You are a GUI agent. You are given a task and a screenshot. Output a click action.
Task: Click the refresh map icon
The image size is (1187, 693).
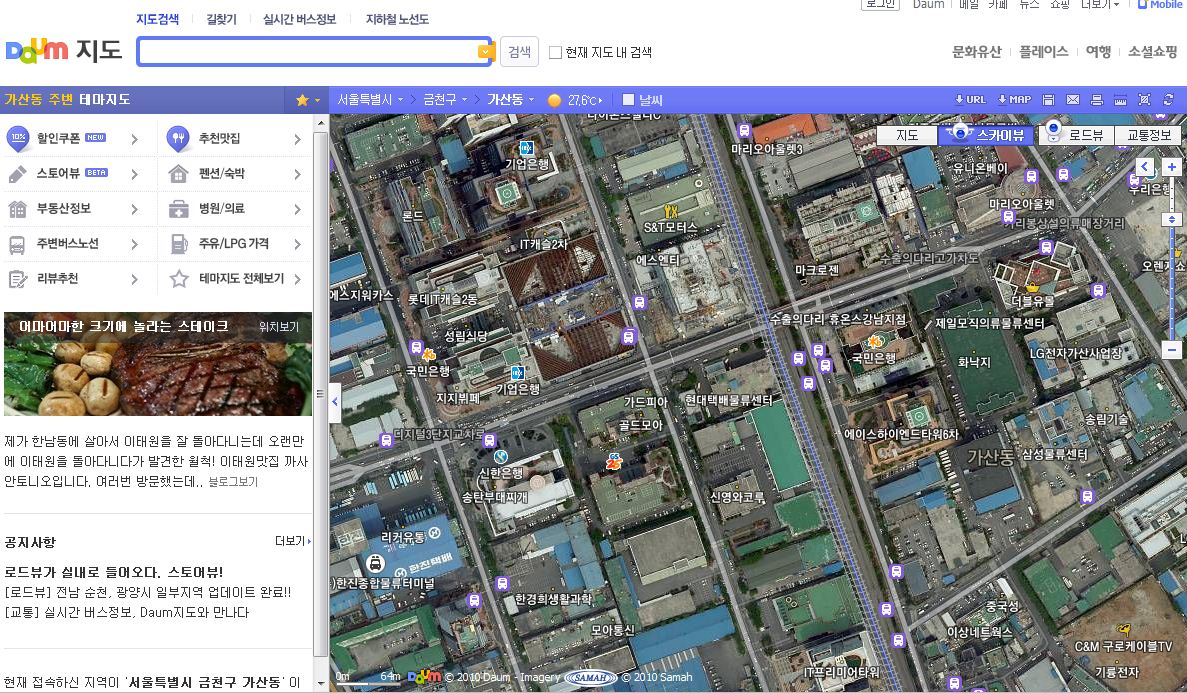(x=1169, y=100)
